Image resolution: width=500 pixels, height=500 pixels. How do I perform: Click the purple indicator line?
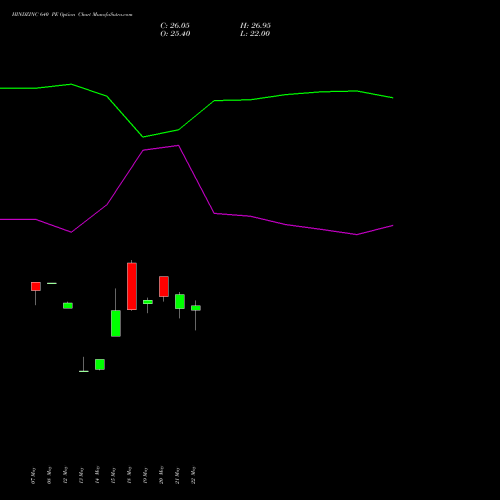(x=197, y=179)
